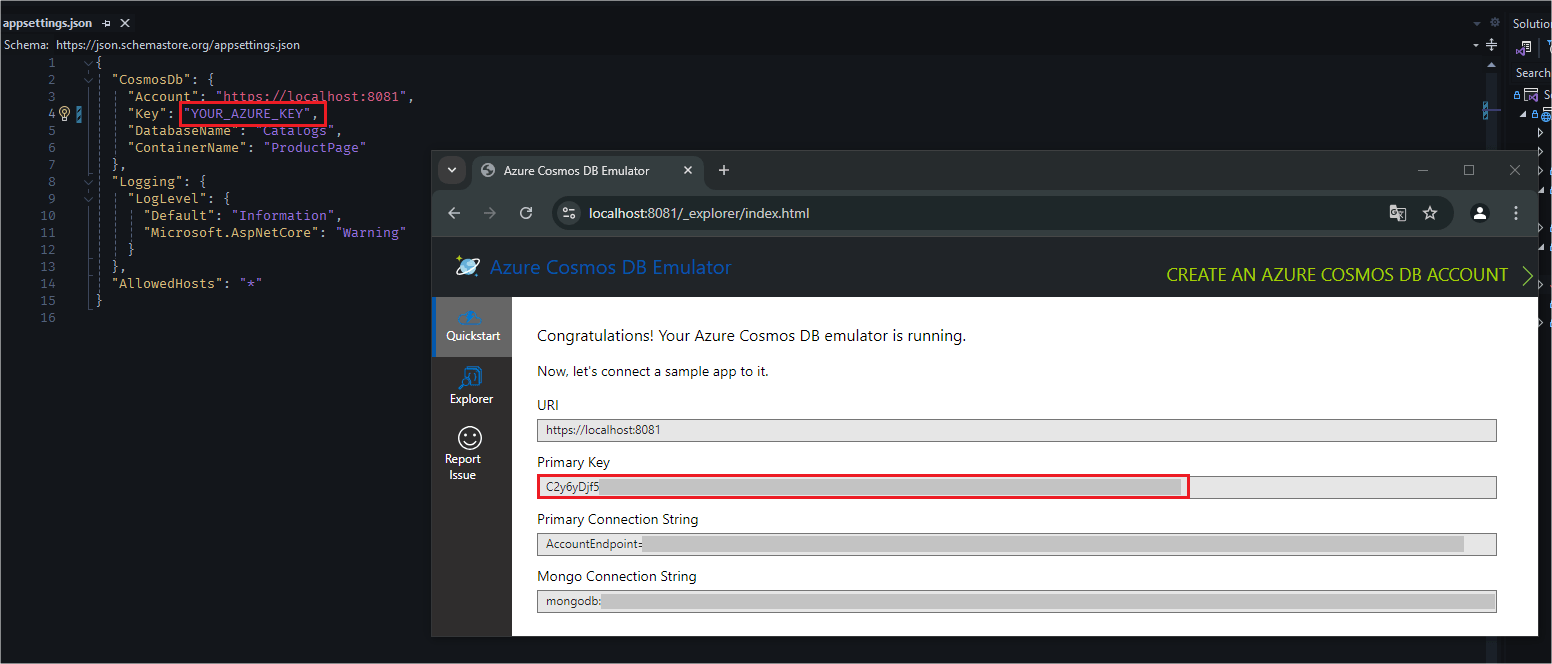Open the Chrome three-dot menu
The width and height of the screenshot is (1552, 664).
click(1516, 213)
